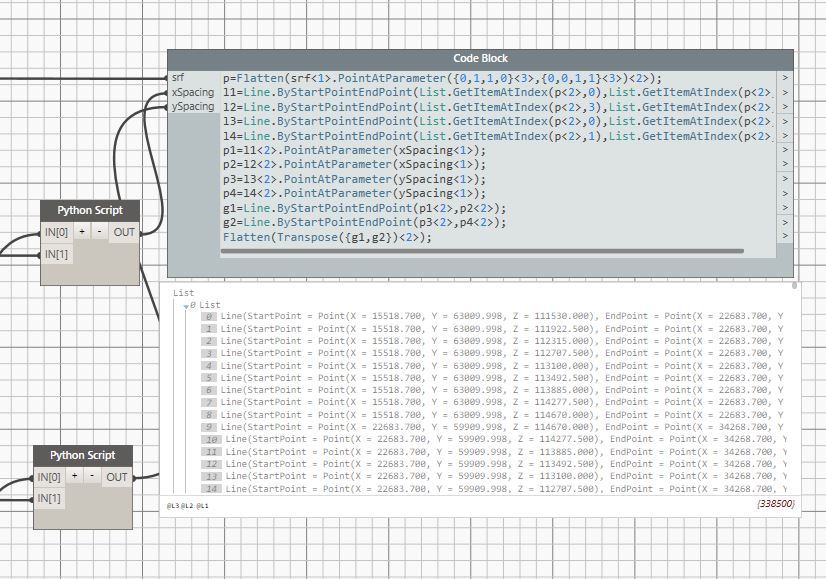Click the minus button on lower Python Script
This screenshot has height=579, width=826.
[x=91, y=477]
